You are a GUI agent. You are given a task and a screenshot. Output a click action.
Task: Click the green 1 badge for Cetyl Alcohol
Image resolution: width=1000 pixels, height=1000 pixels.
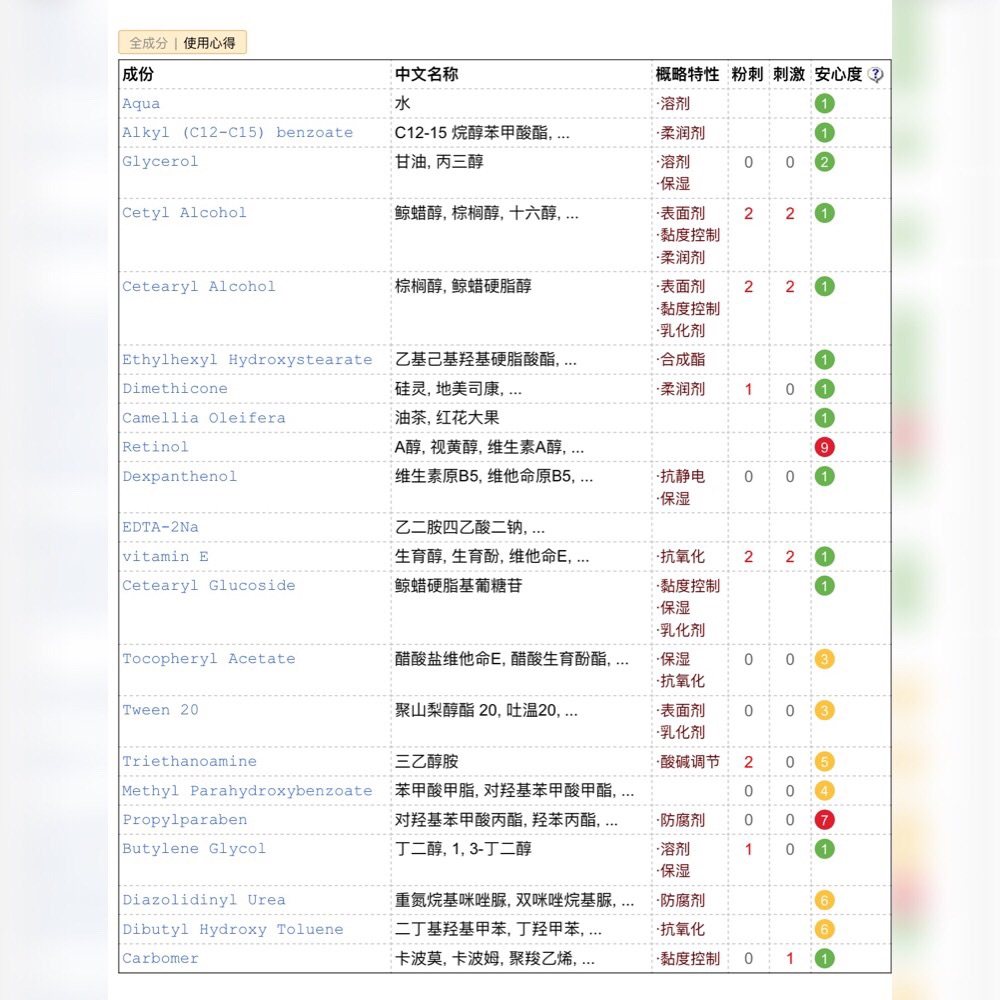pos(824,213)
